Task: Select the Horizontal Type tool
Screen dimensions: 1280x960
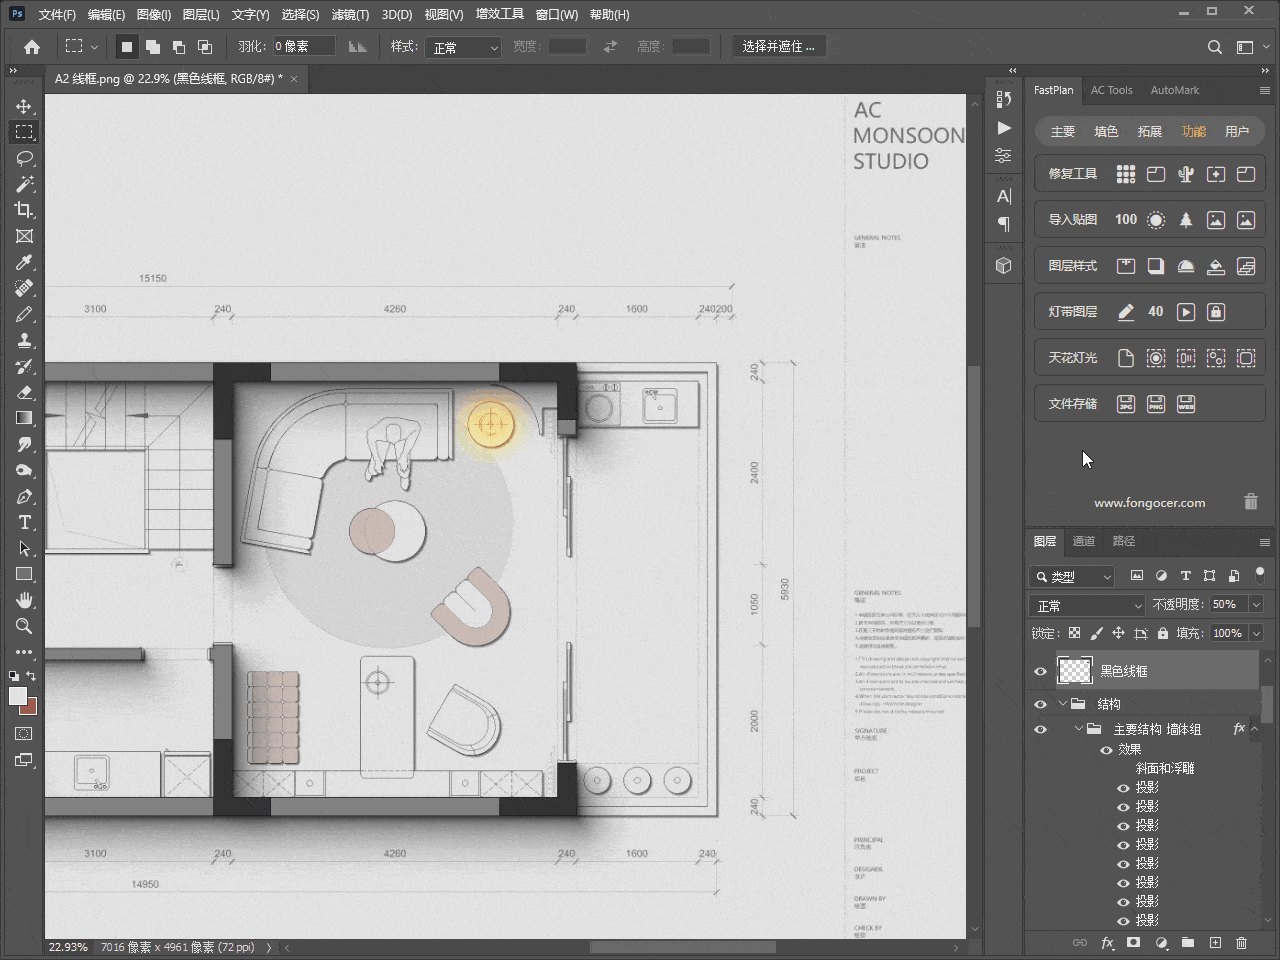Action: coord(24,522)
